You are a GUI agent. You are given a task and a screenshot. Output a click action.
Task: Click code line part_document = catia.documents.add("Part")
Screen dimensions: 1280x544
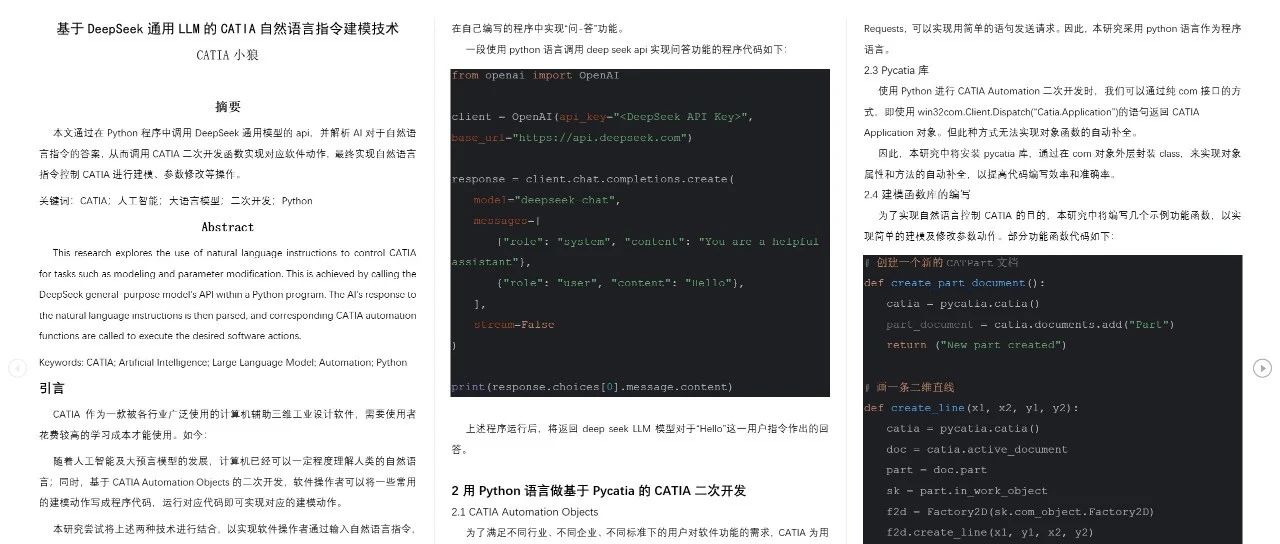(1030, 324)
